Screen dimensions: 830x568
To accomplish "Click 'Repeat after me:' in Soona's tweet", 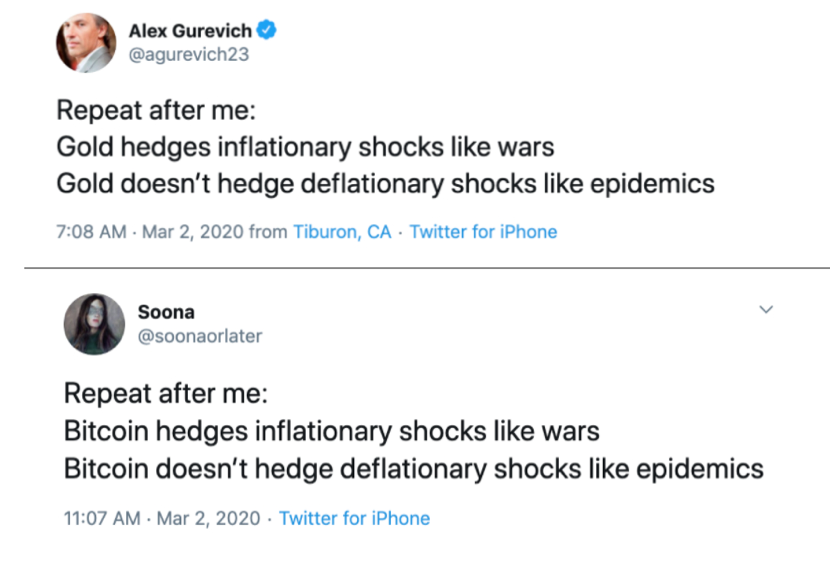I will pyautogui.click(x=166, y=393).
